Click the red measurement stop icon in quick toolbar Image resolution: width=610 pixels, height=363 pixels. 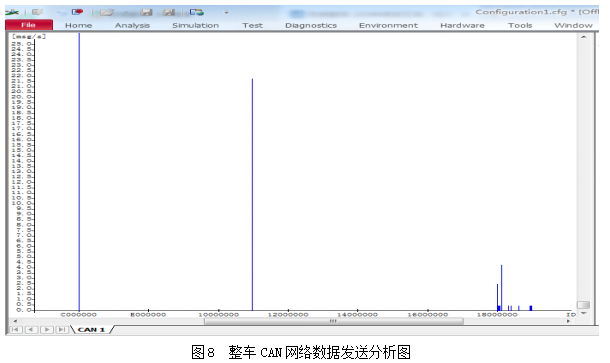tap(77, 12)
